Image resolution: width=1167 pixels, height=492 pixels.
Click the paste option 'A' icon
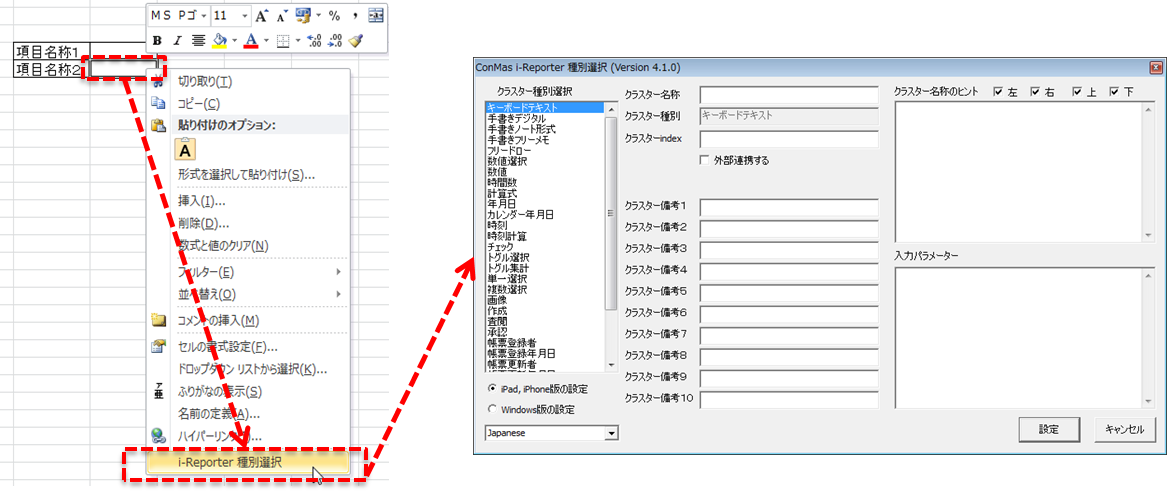pyautogui.click(x=187, y=149)
